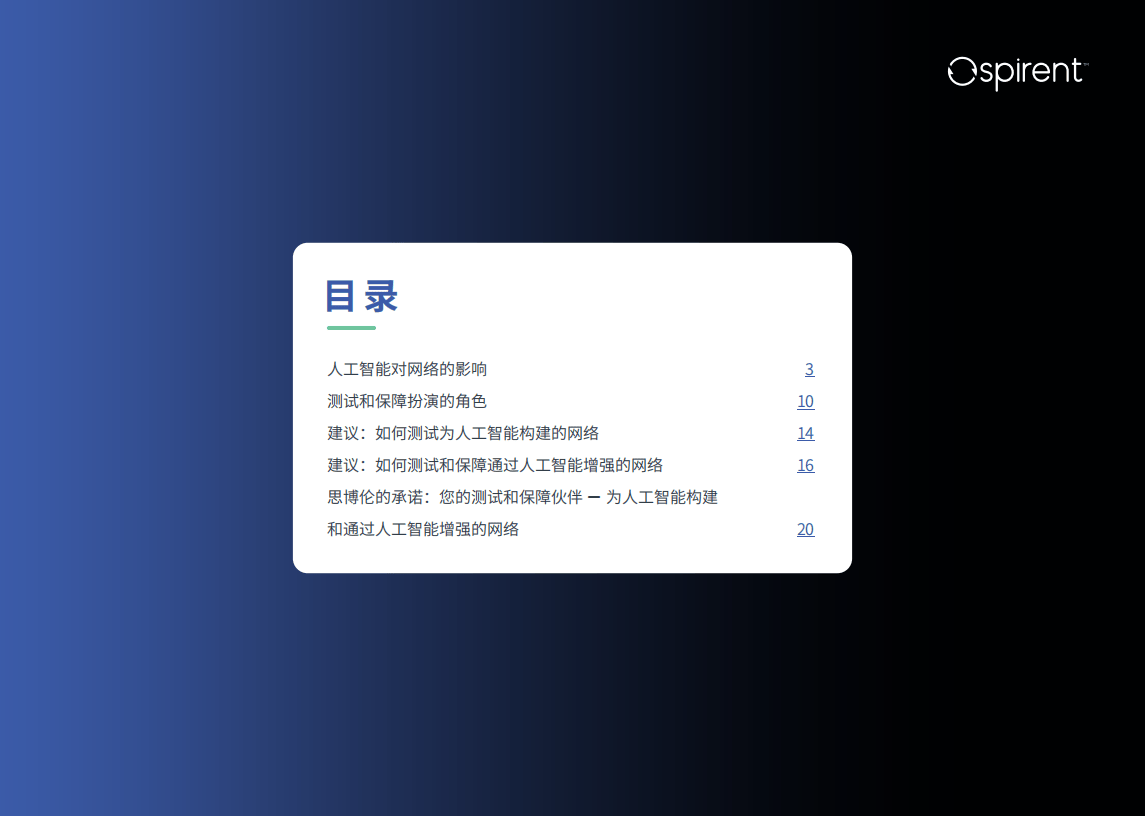
Task: Select entry 建议：如何测试为人工智能构建的网络
Action: 463,433
